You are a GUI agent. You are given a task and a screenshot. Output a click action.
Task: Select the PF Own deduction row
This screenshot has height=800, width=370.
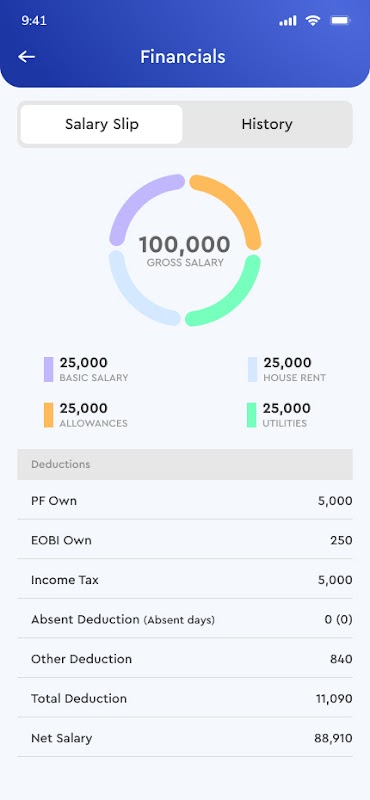coord(185,501)
